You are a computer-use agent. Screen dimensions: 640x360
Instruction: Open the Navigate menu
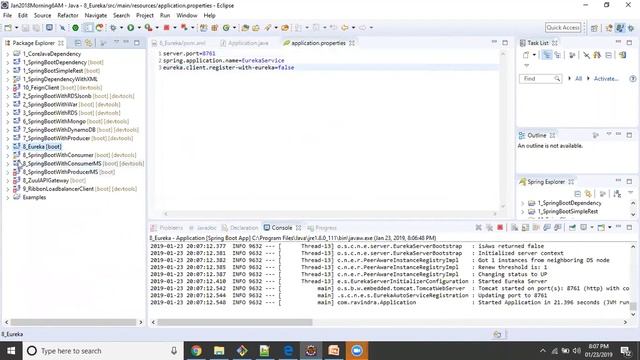[x=96, y=15]
